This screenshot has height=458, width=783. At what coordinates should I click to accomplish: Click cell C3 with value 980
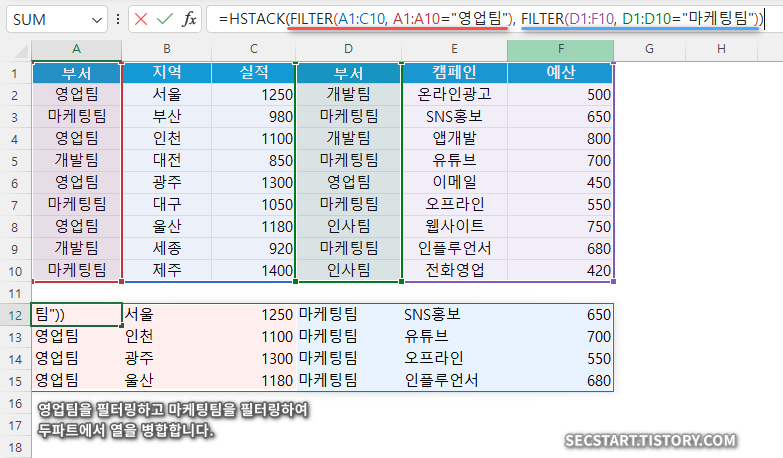click(x=254, y=116)
